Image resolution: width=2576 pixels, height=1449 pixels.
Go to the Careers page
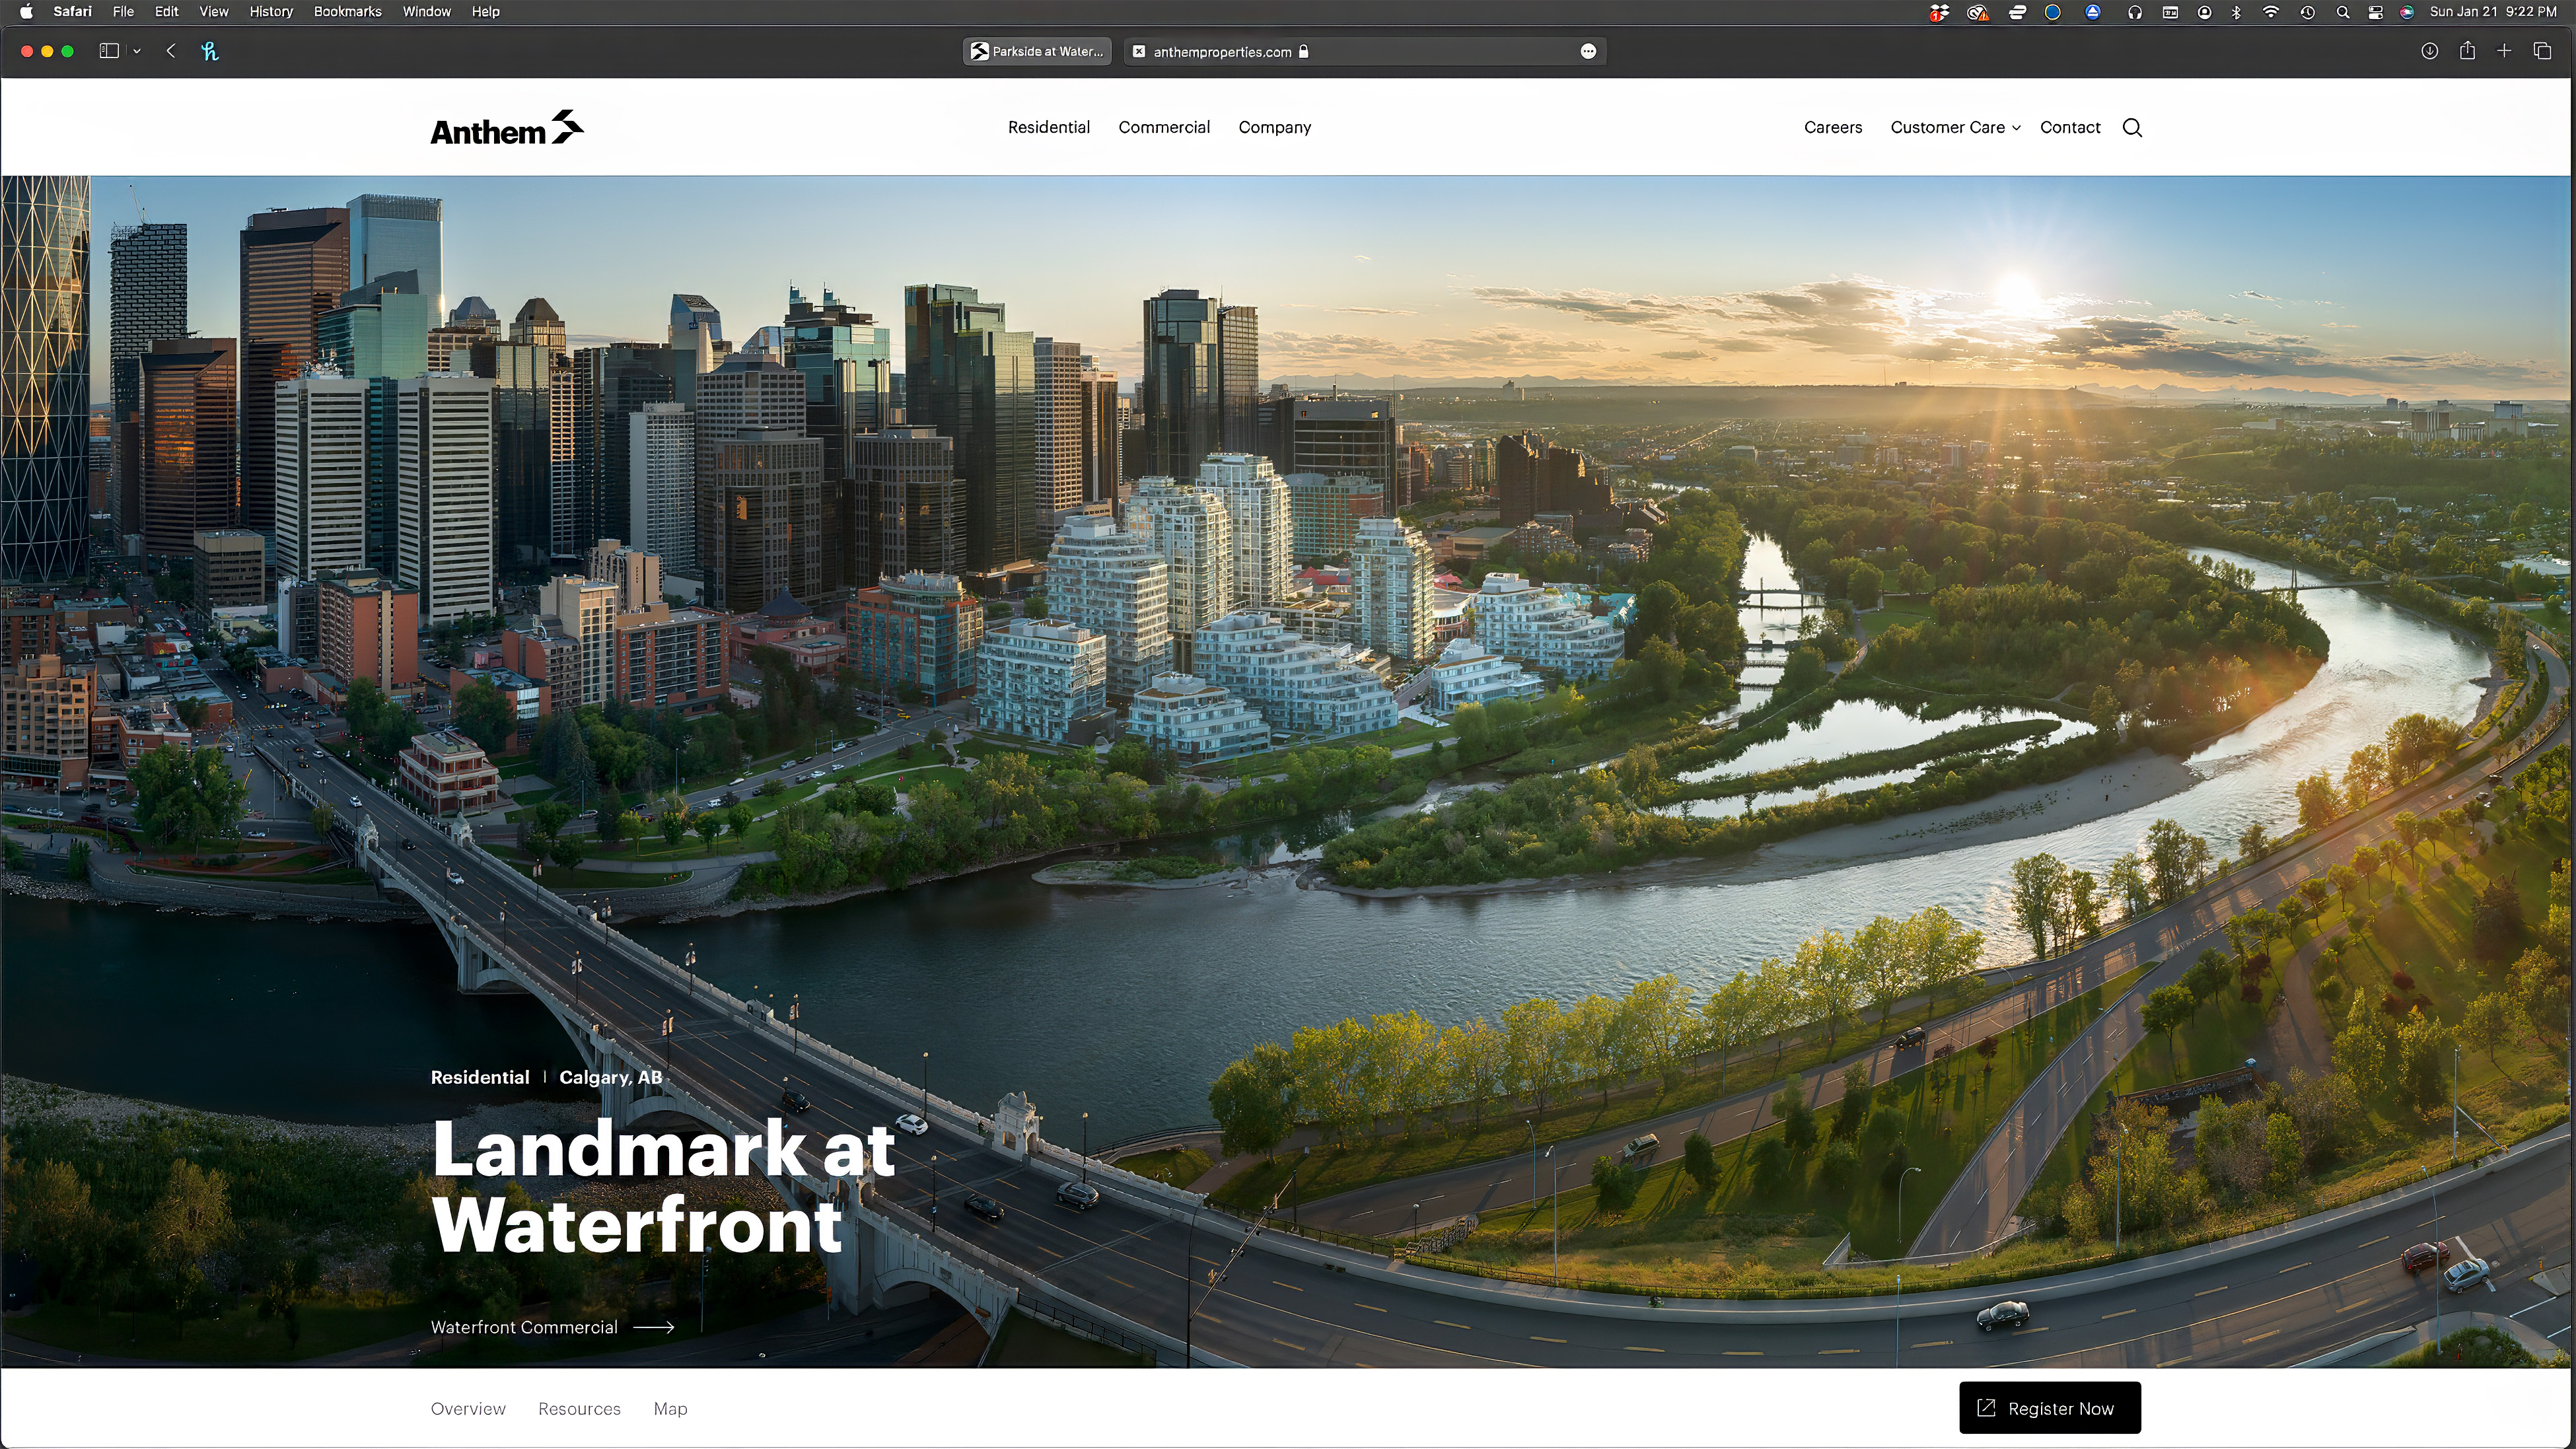(1832, 128)
